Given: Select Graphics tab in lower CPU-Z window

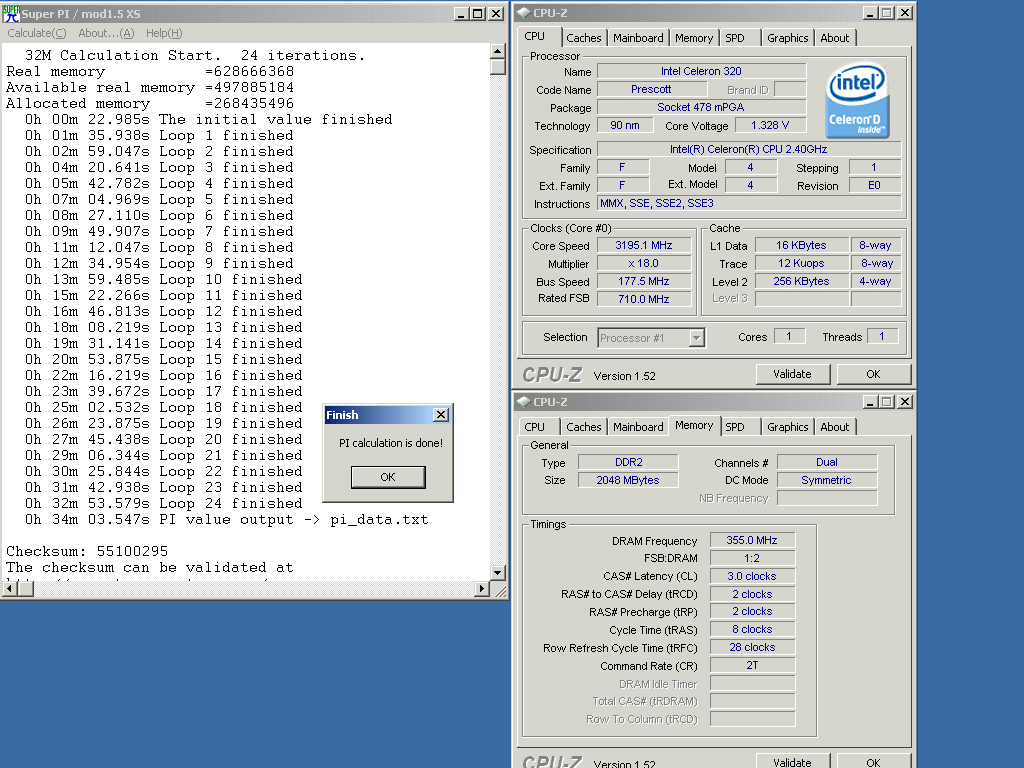Looking at the screenshot, I should coord(787,426).
